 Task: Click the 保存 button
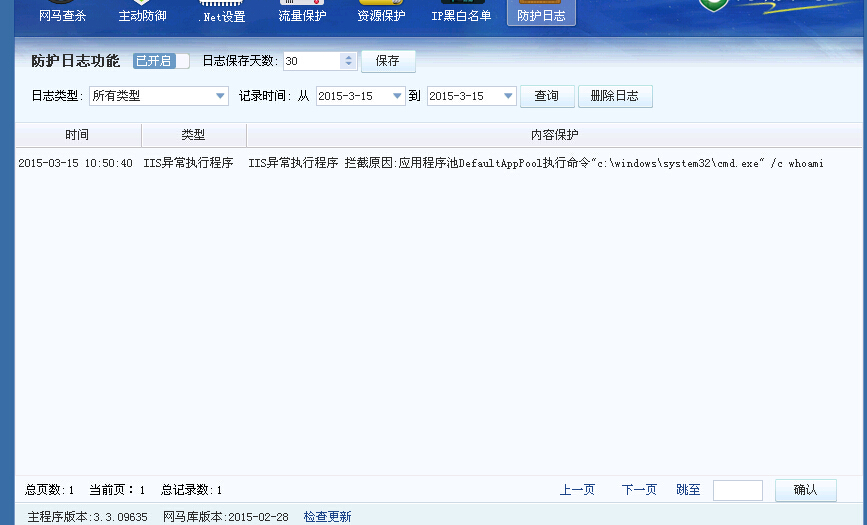click(388, 61)
